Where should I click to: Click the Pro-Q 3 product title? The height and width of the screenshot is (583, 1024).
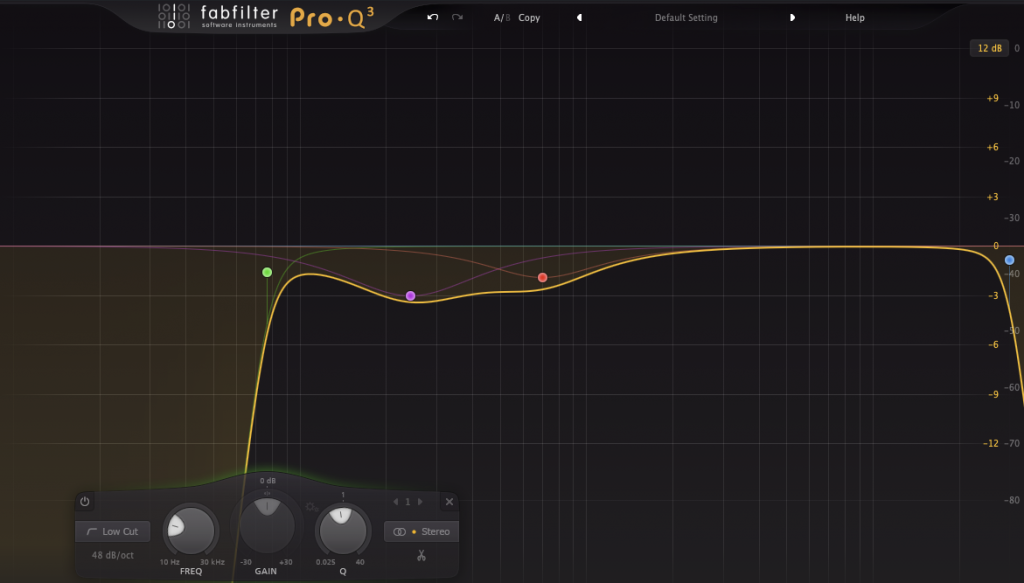coord(332,18)
